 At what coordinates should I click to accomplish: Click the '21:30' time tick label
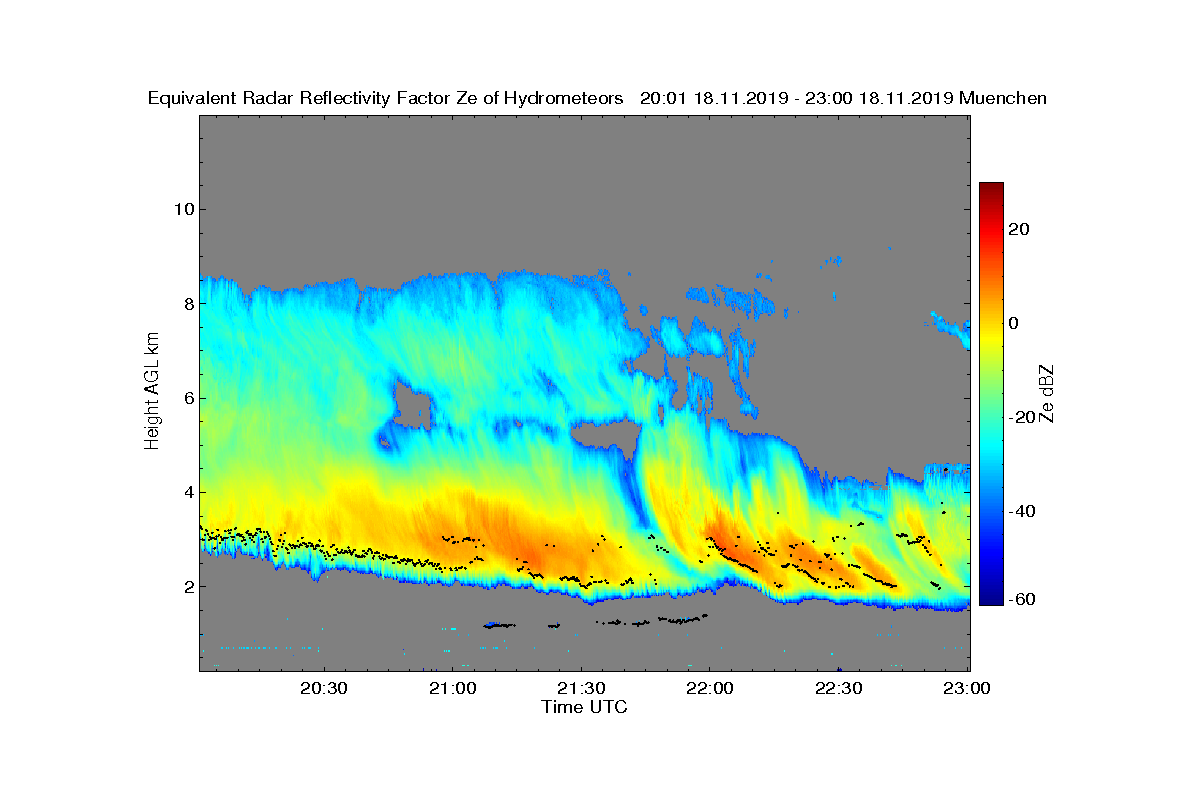pyautogui.click(x=581, y=688)
